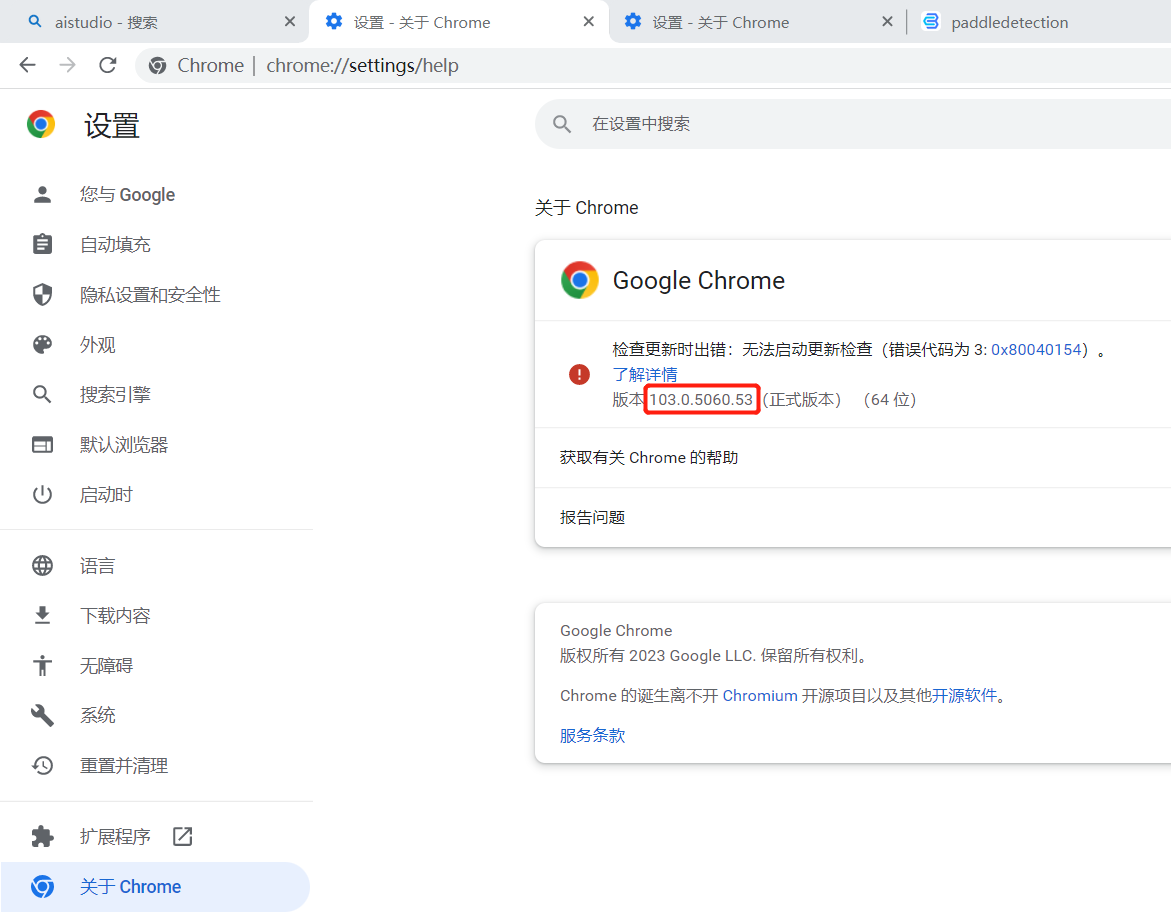The height and width of the screenshot is (923, 1171).
Task: Open the 服务条款 link
Action: (592, 735)
